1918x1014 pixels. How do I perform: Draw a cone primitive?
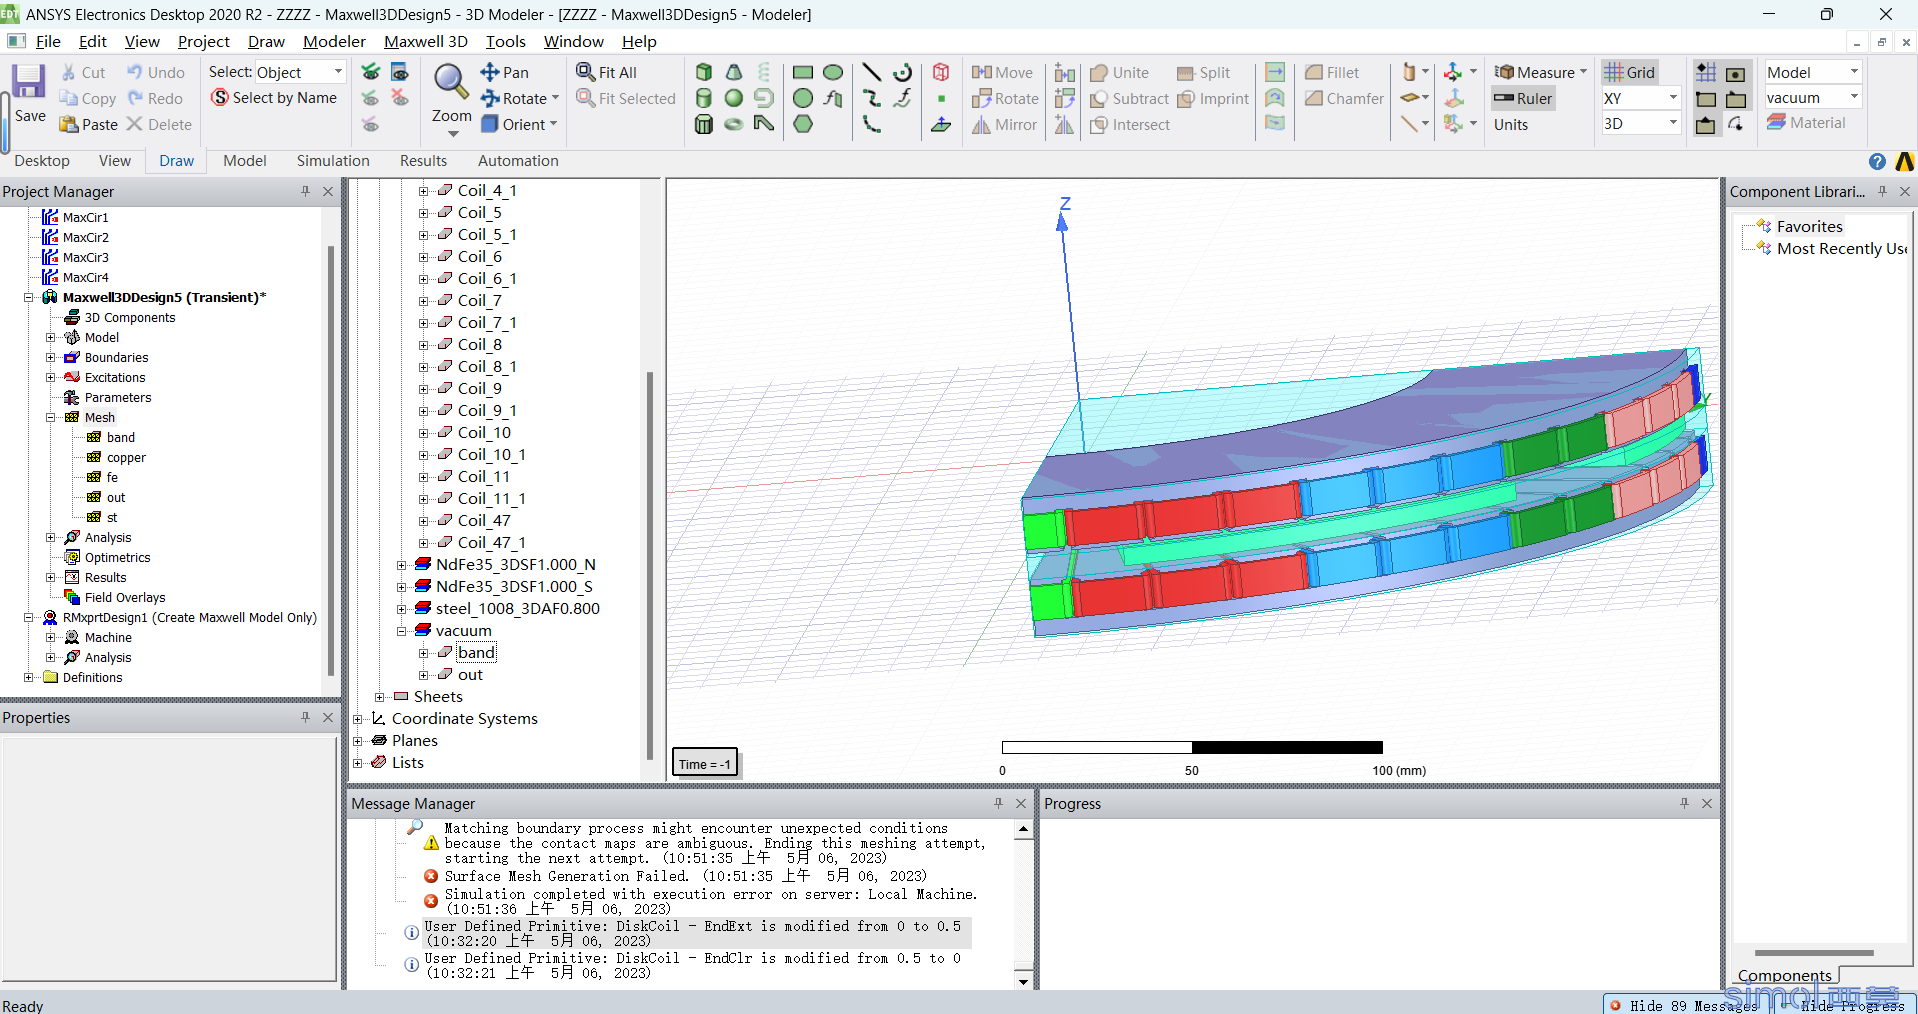734,72
